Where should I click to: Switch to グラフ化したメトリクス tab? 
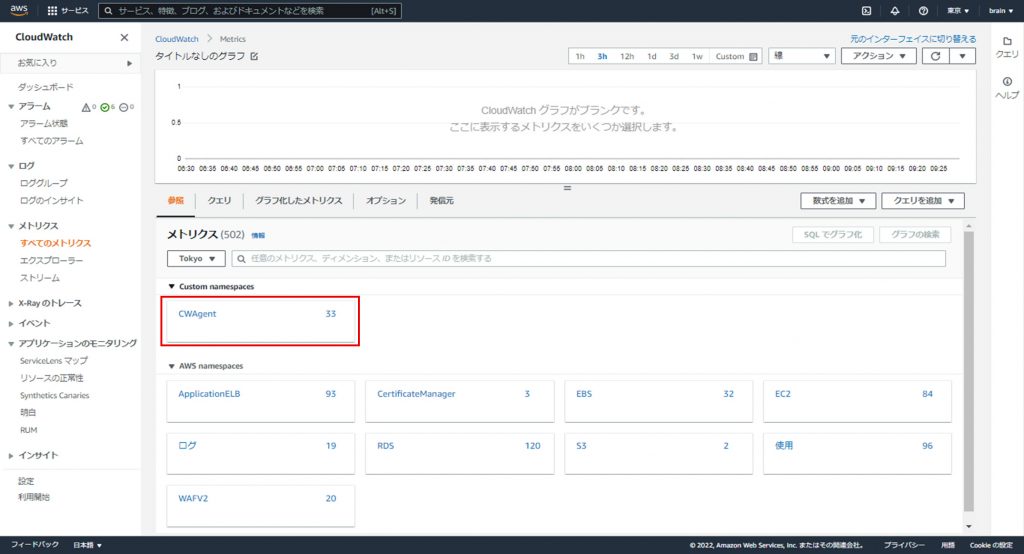coord(298,201)
